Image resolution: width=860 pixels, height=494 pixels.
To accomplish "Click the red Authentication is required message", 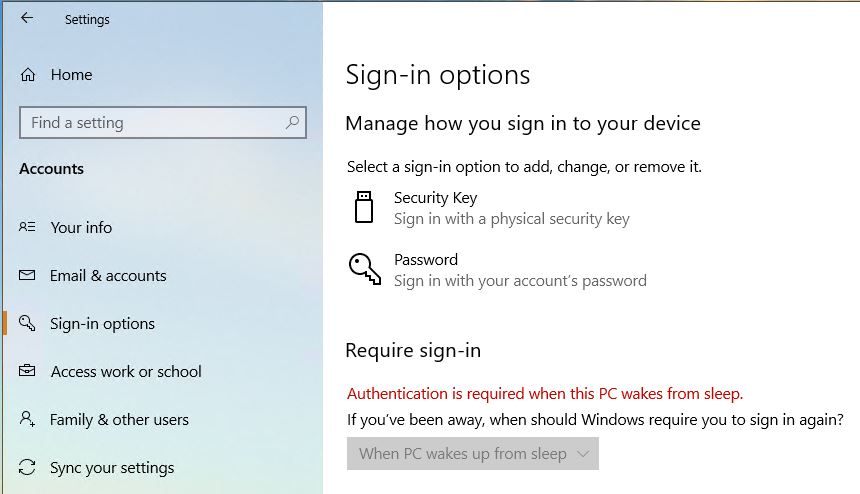I will [545, 394].
